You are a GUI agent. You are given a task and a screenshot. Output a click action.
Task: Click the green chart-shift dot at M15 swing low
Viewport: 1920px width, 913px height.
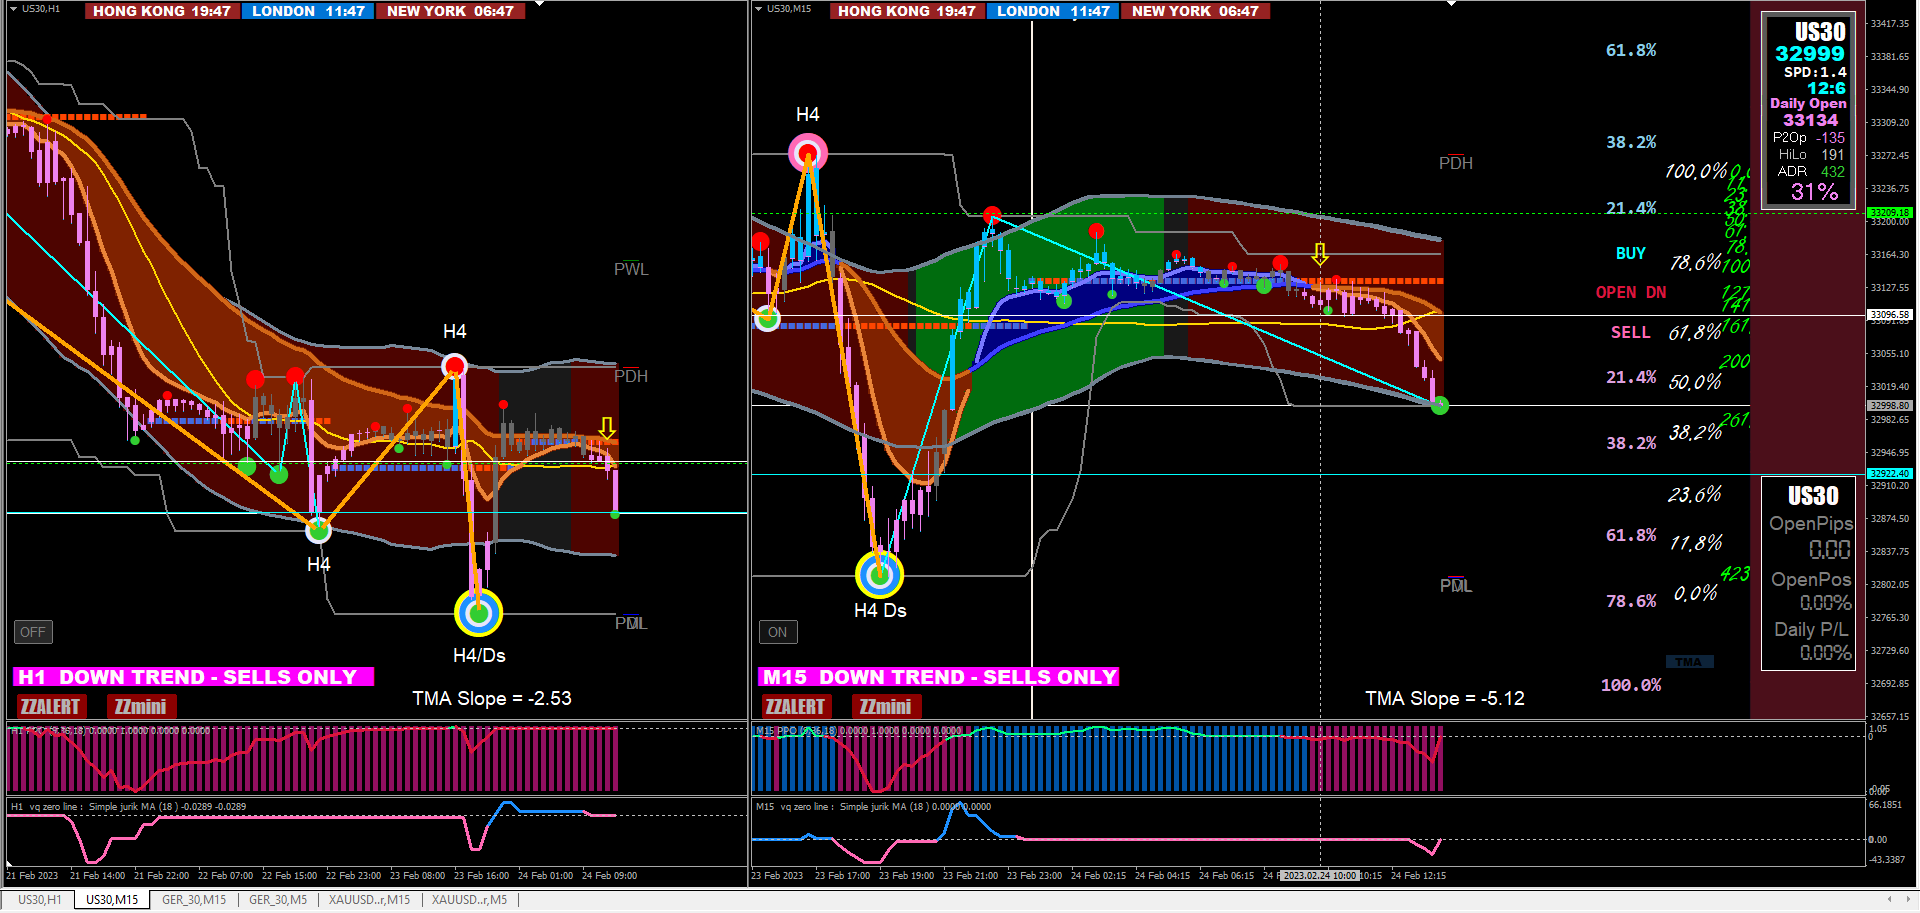(x=1440, y=405)
